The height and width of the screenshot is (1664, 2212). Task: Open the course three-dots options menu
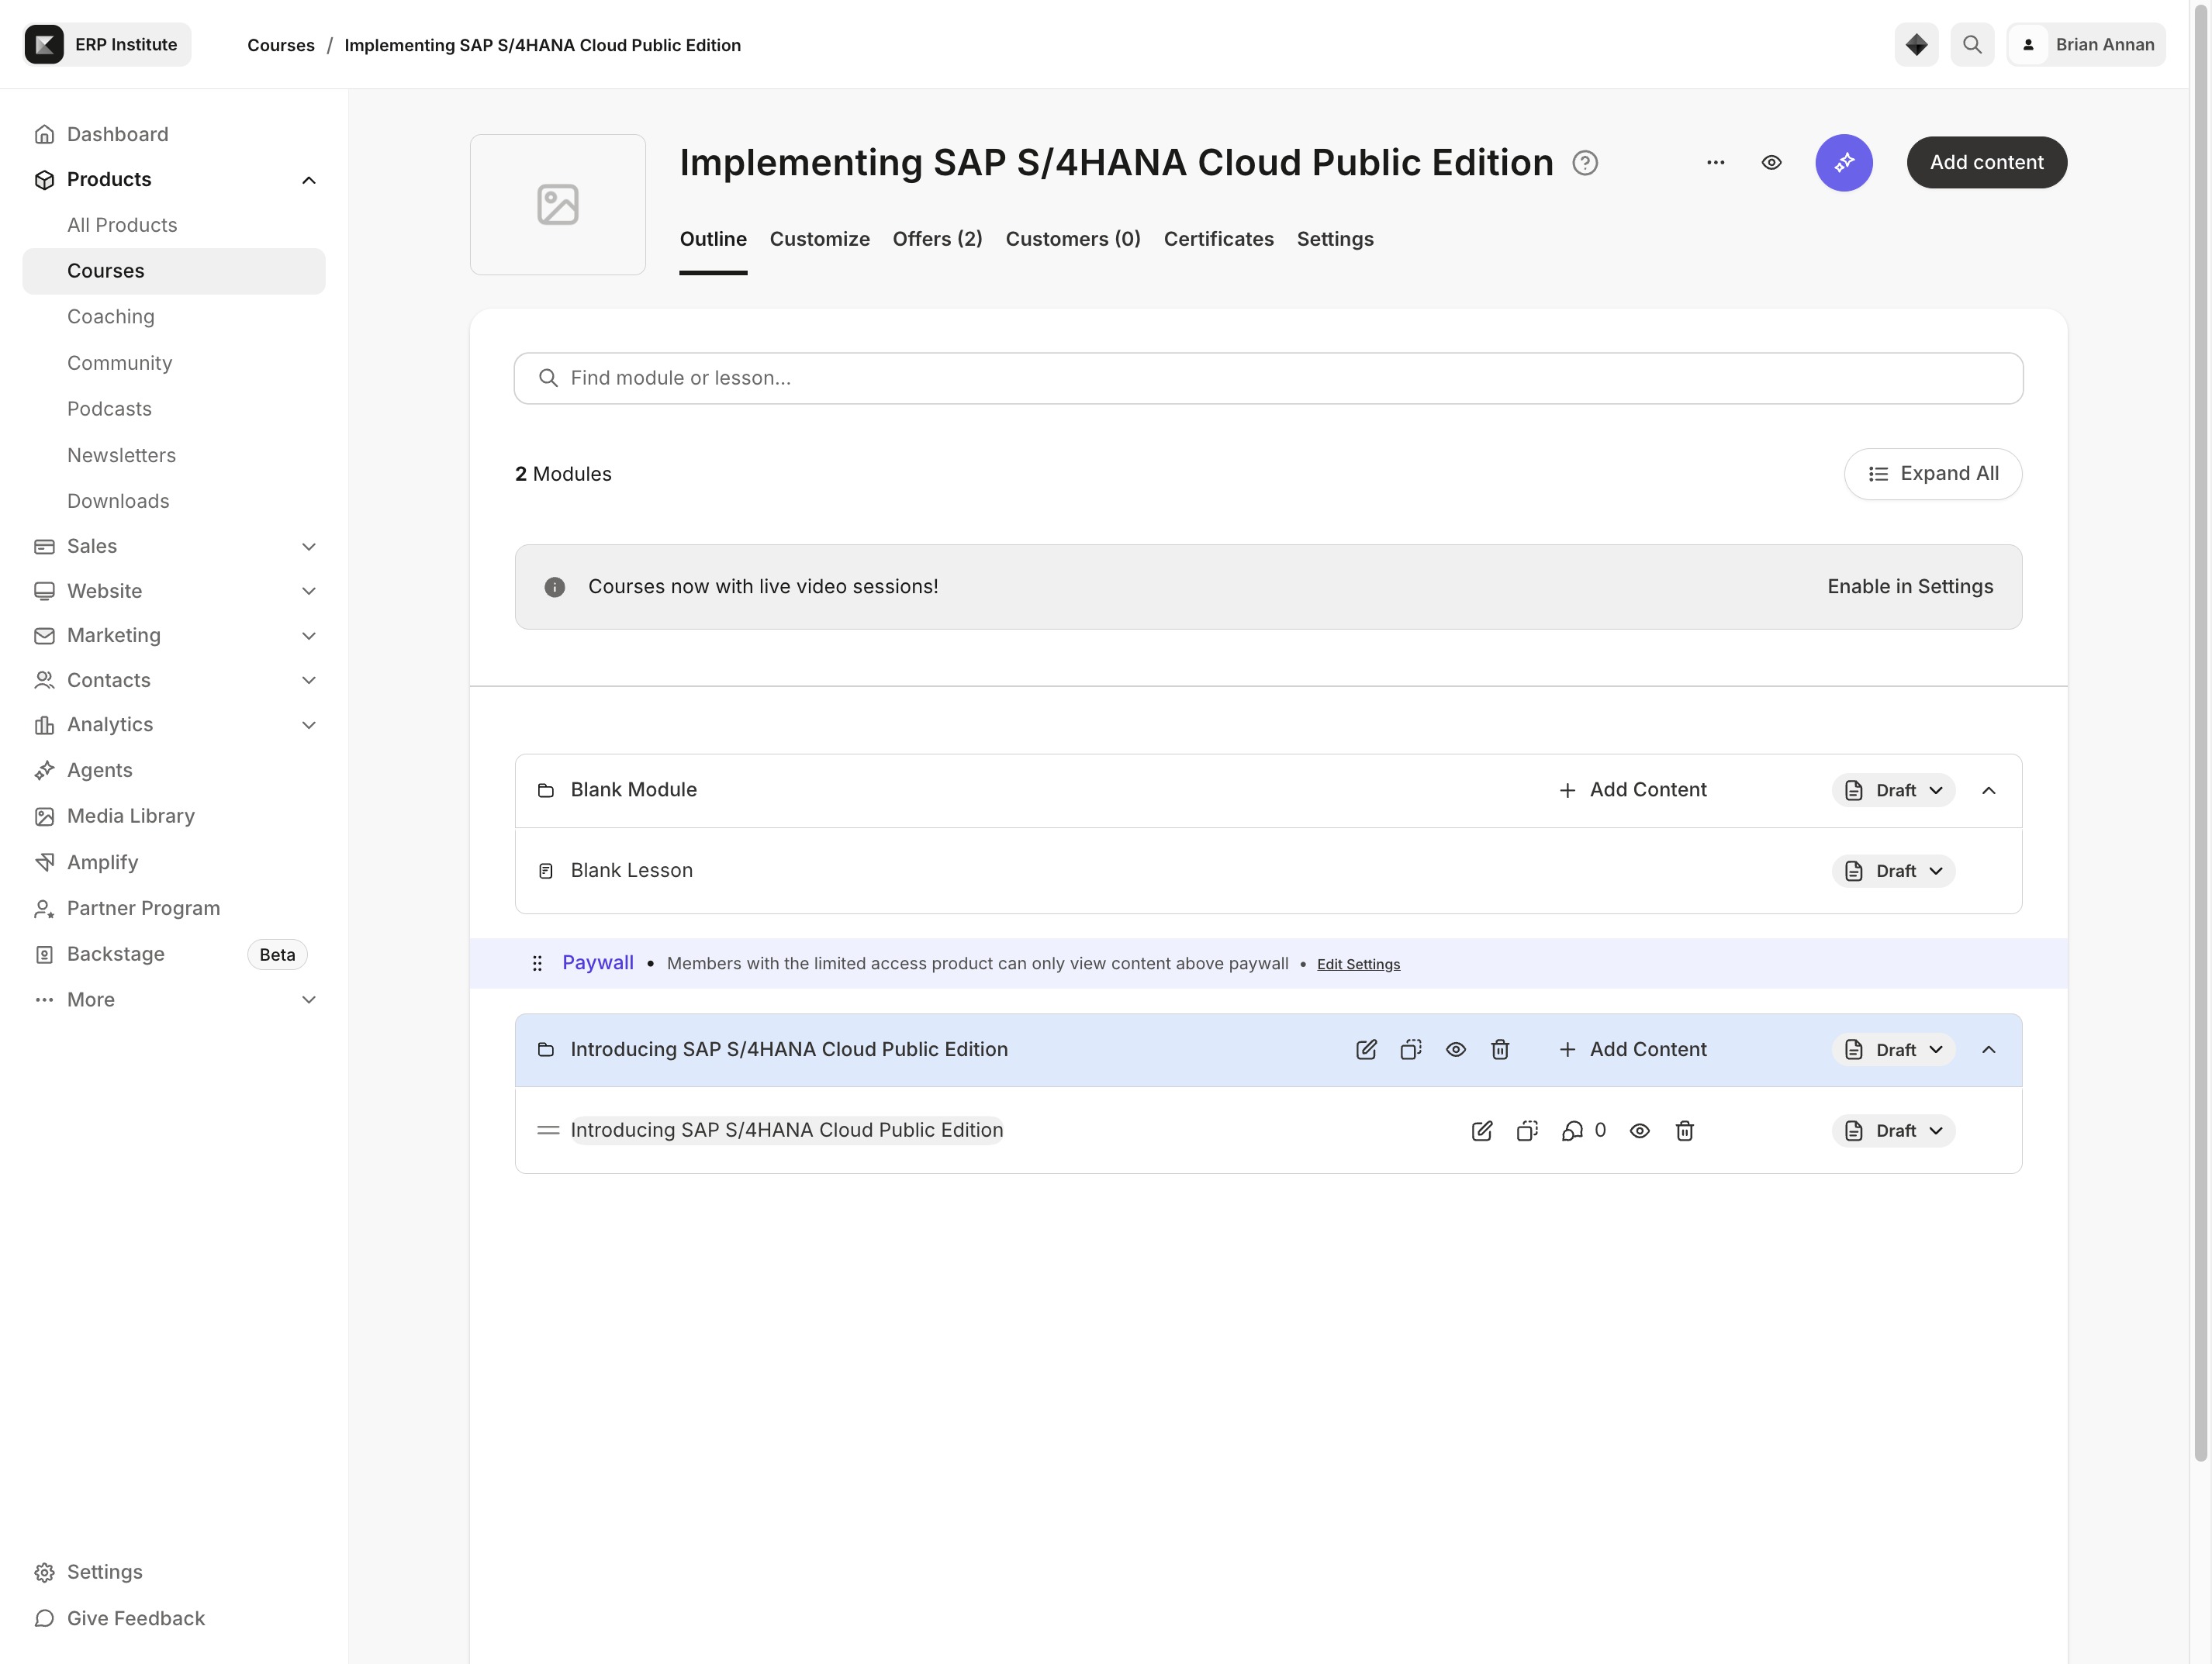[1716, 162]
